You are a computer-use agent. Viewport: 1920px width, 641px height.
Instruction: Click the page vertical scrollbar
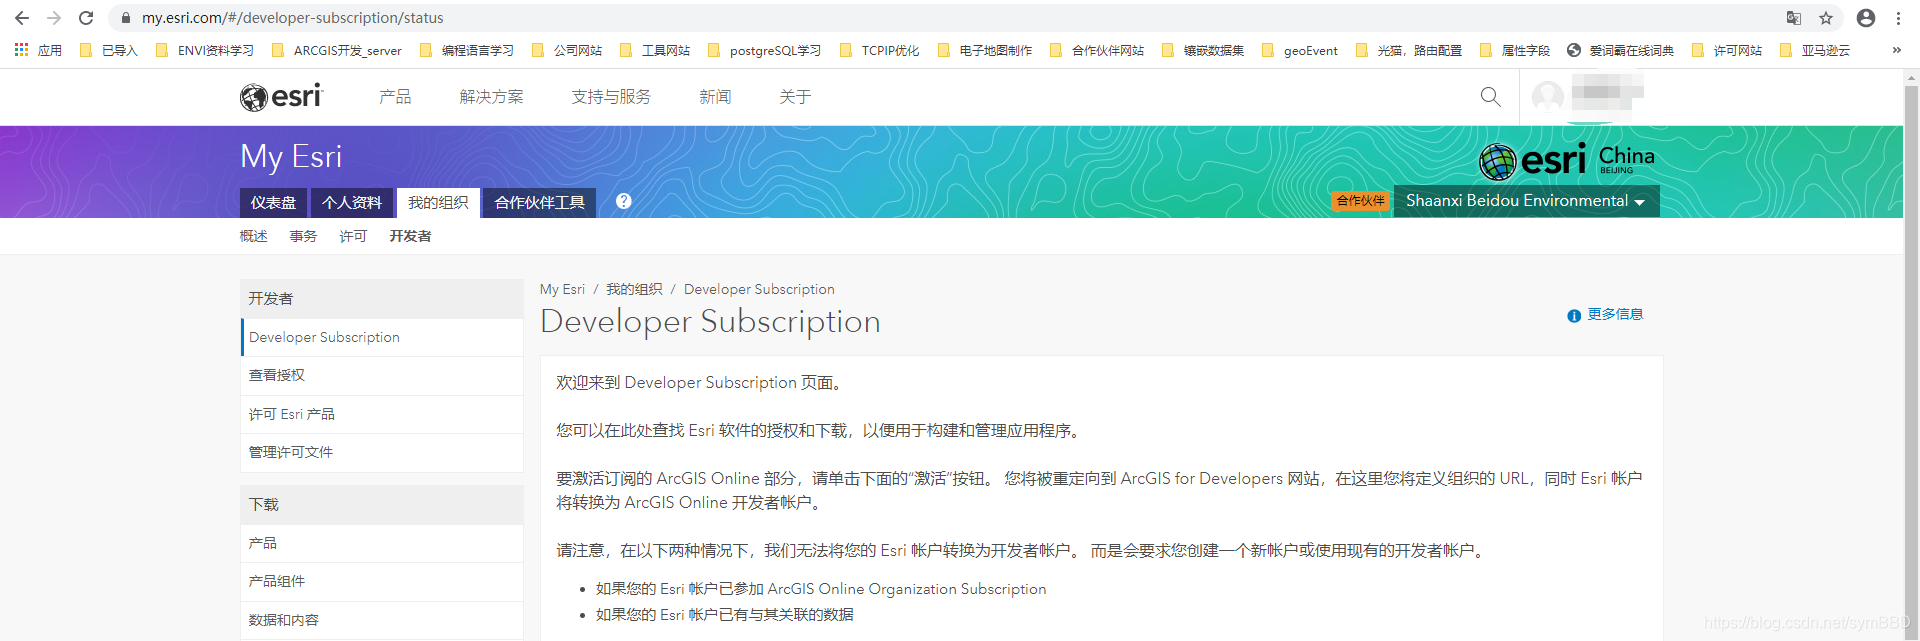coord(1911,355)
